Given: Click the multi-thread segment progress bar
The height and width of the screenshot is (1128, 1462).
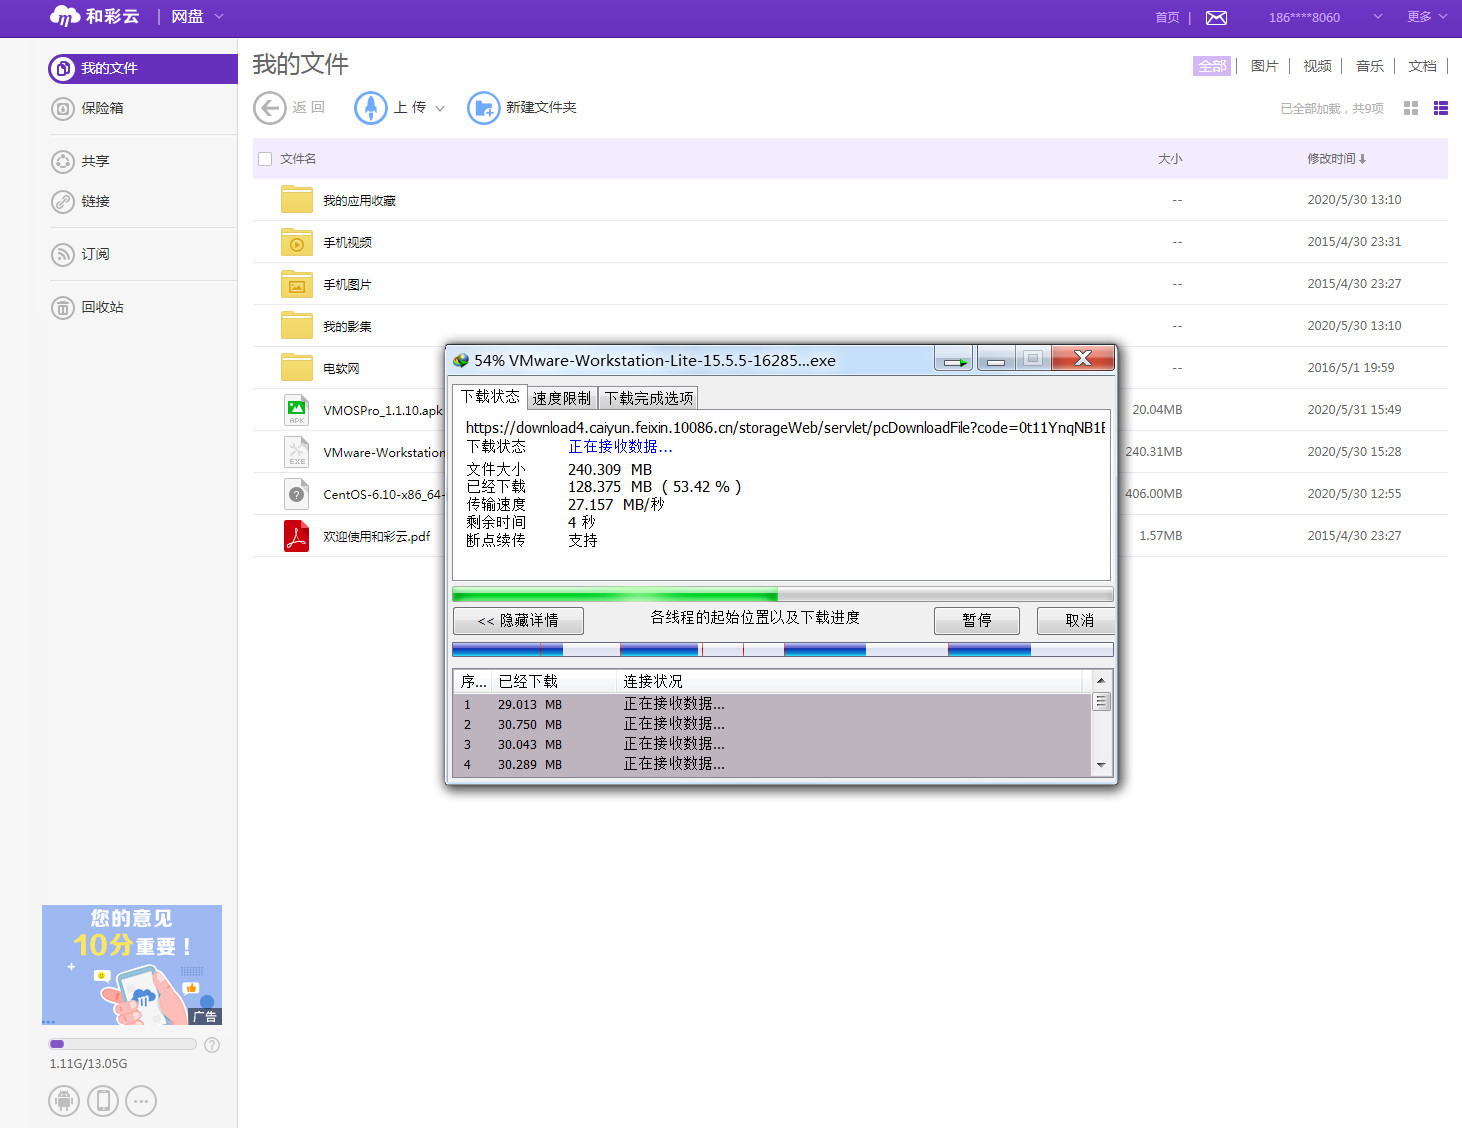Looking at the screenshot, I should (x=783, y=650).
